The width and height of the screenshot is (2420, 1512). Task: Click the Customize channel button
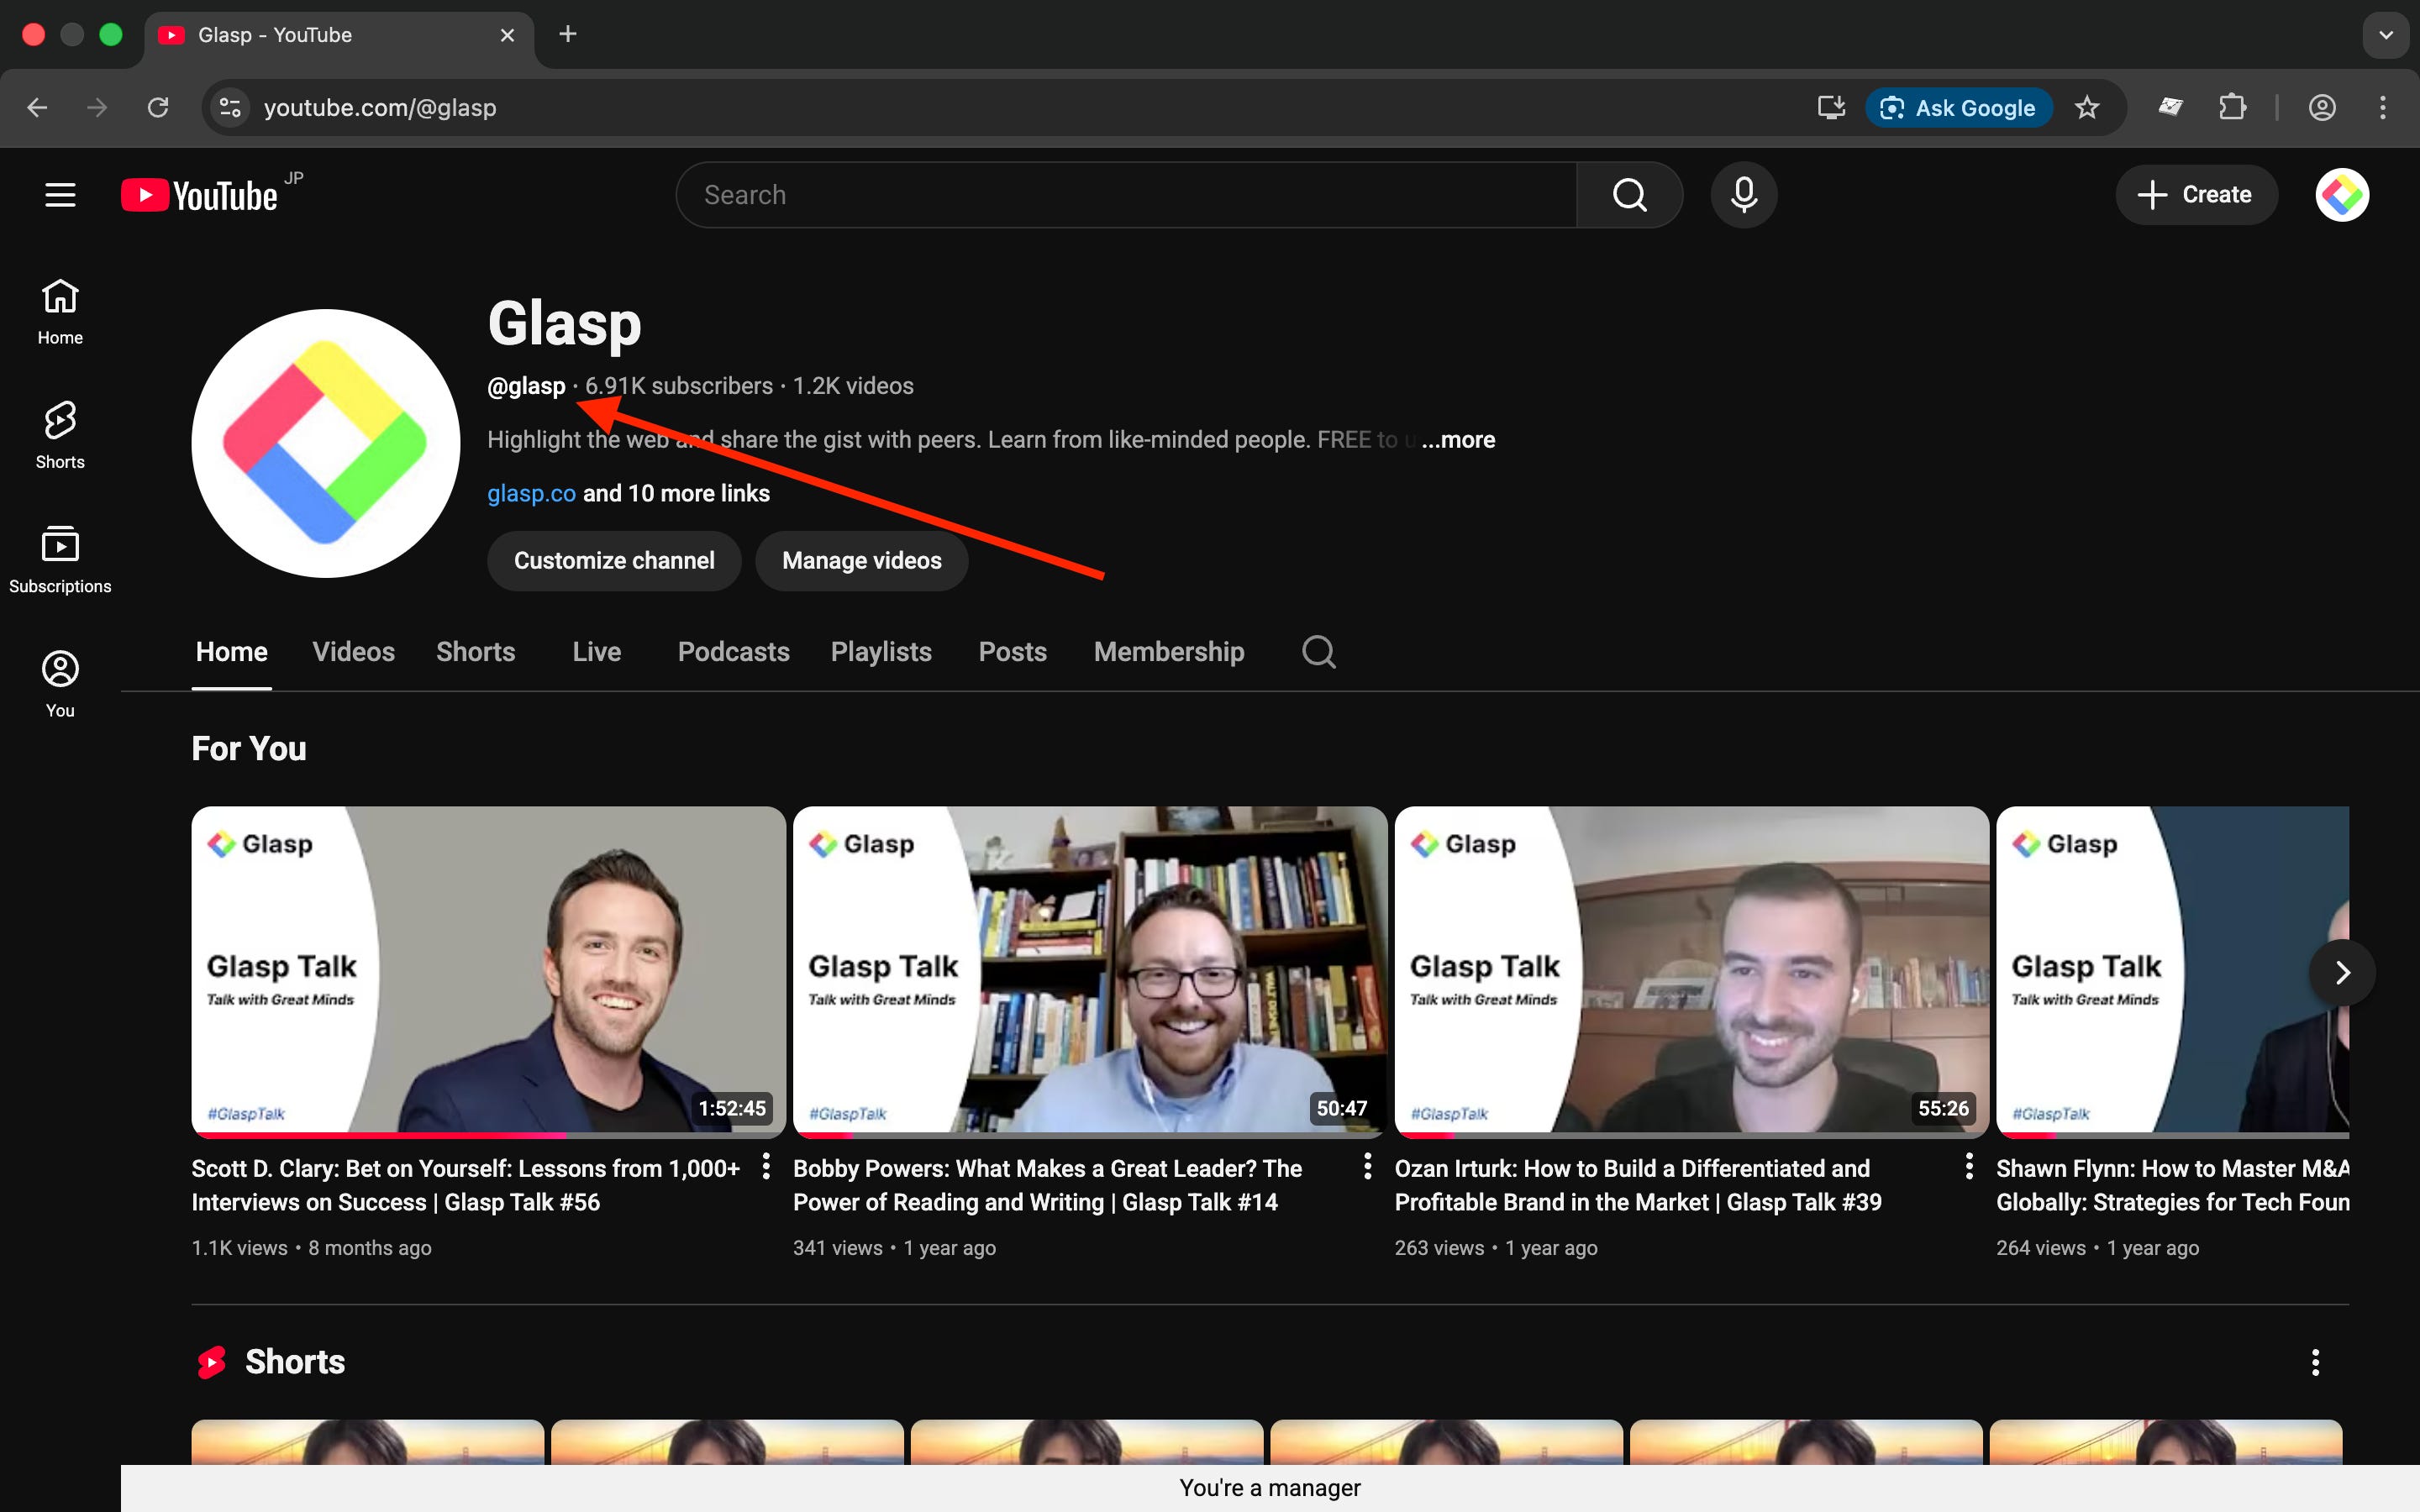point(614,561)
